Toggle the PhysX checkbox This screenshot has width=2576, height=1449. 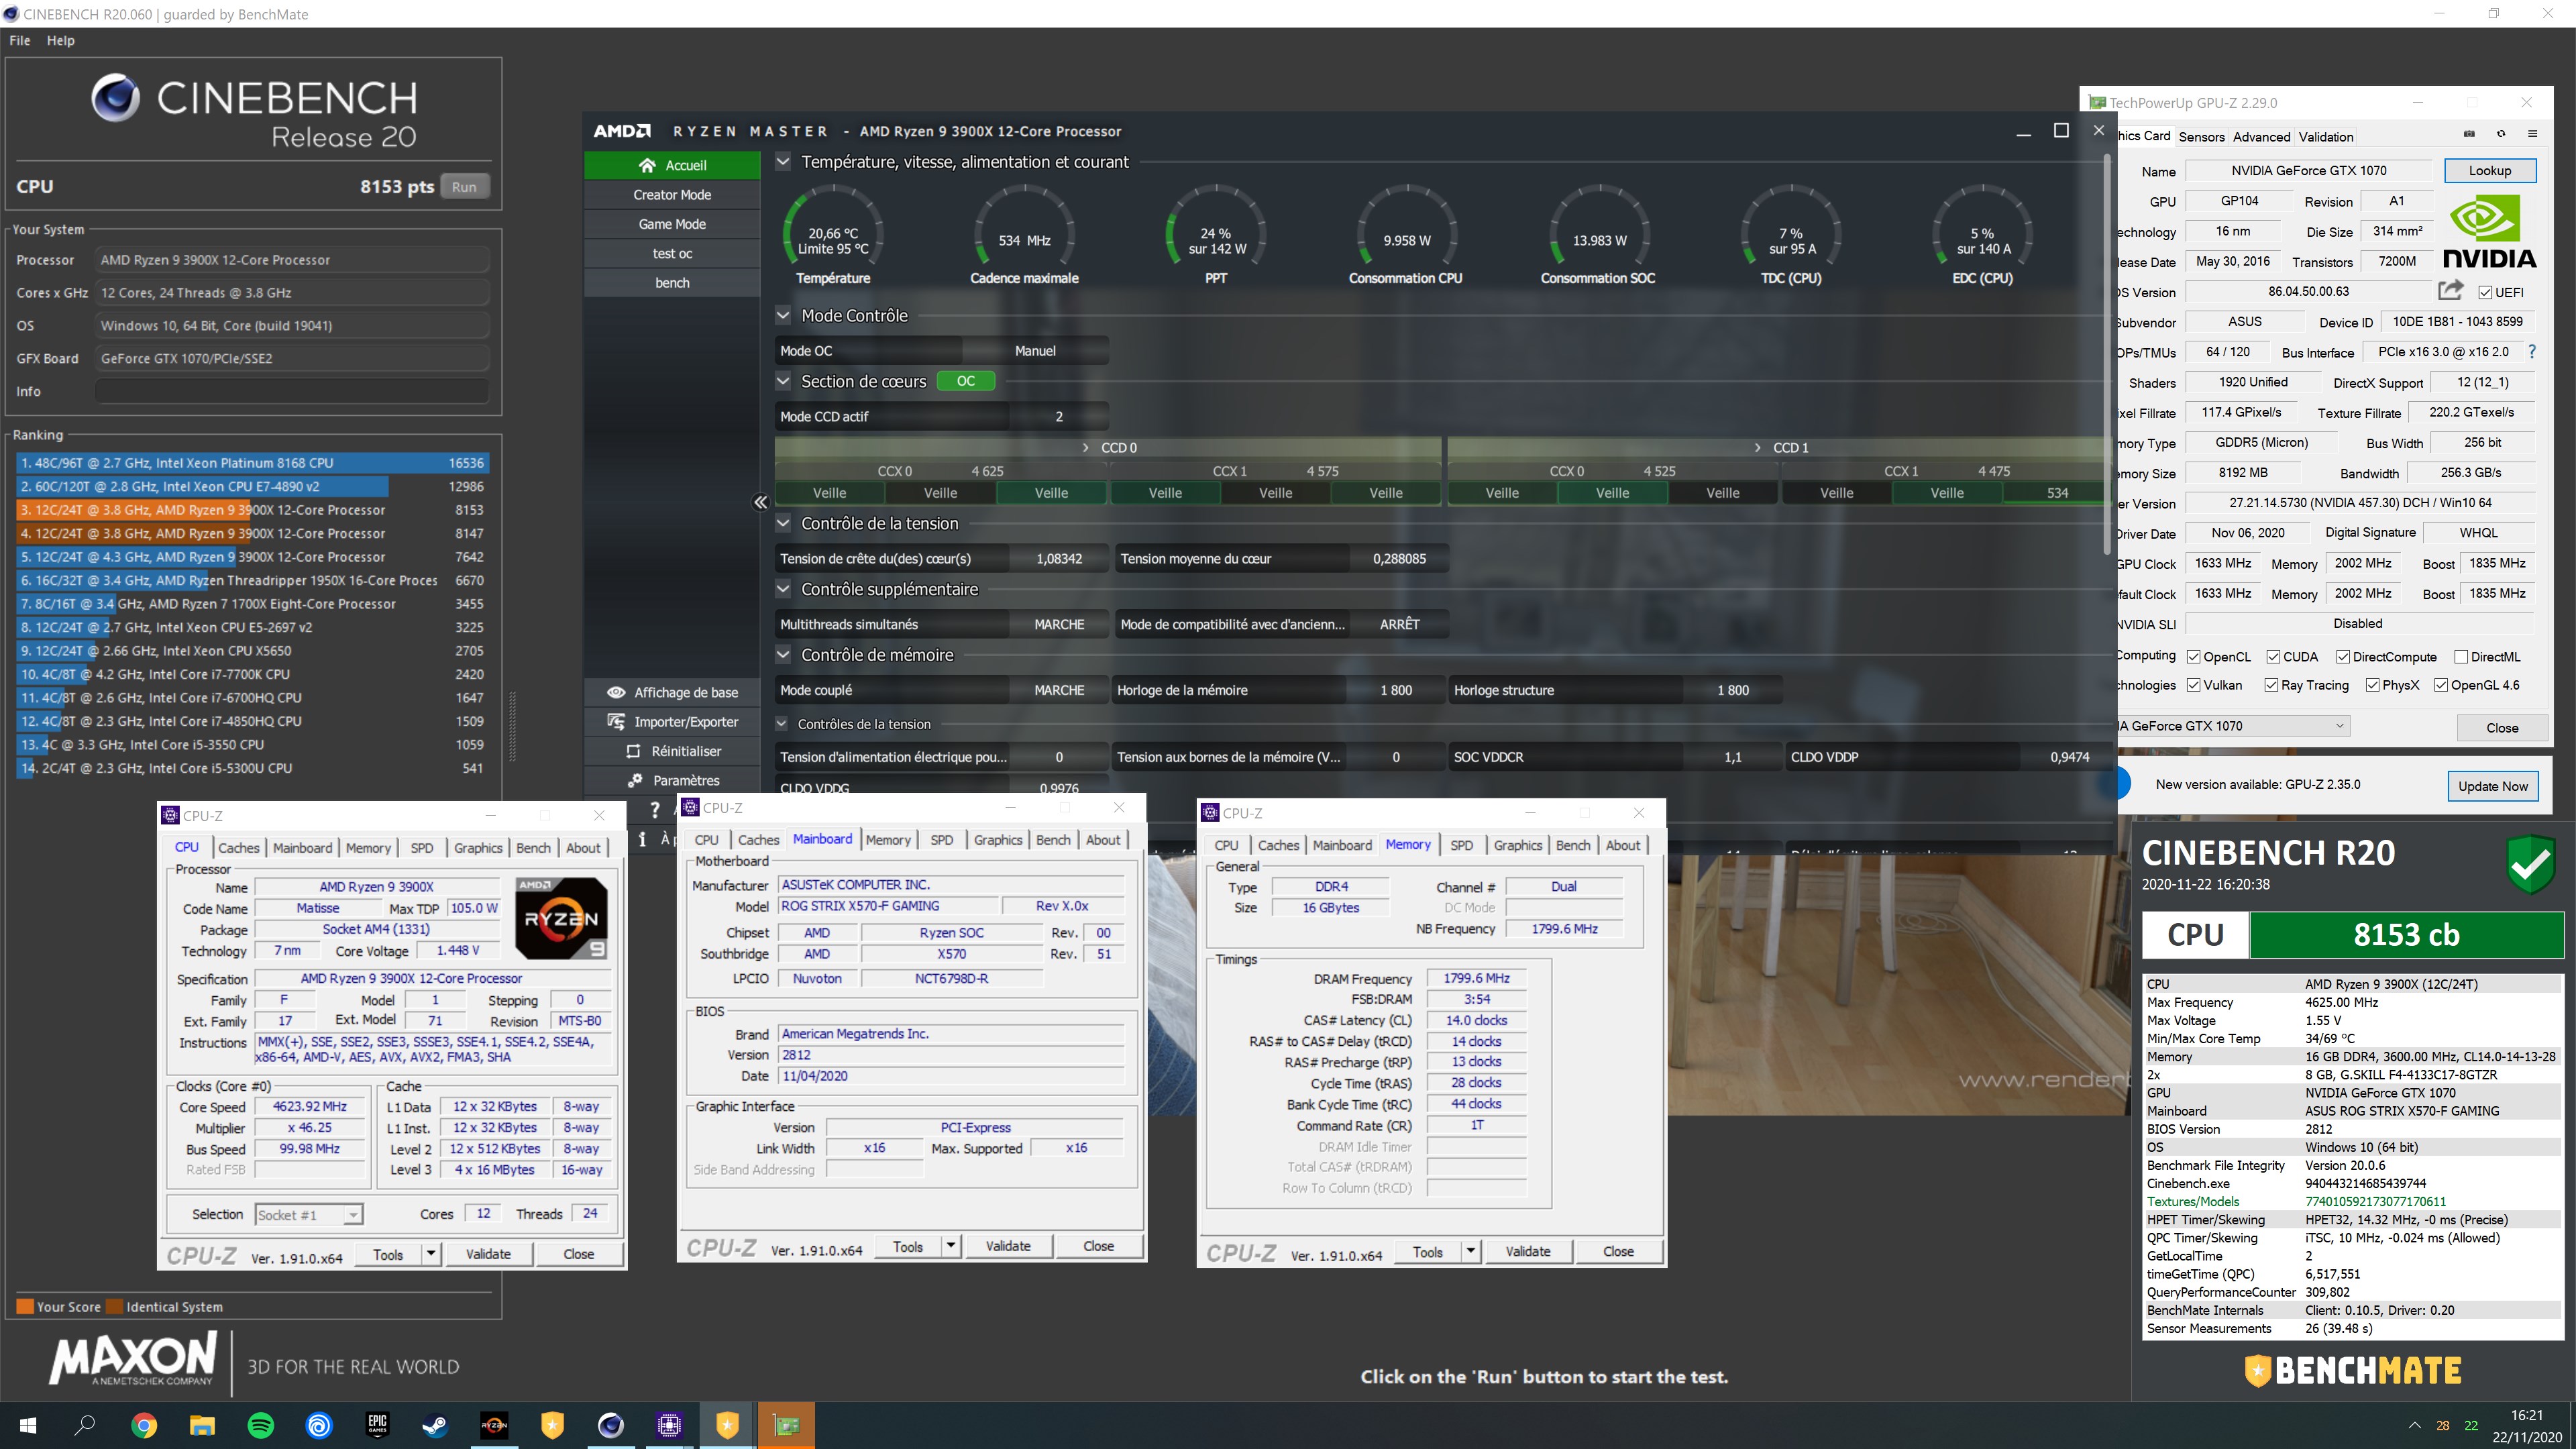(2372, 685)
